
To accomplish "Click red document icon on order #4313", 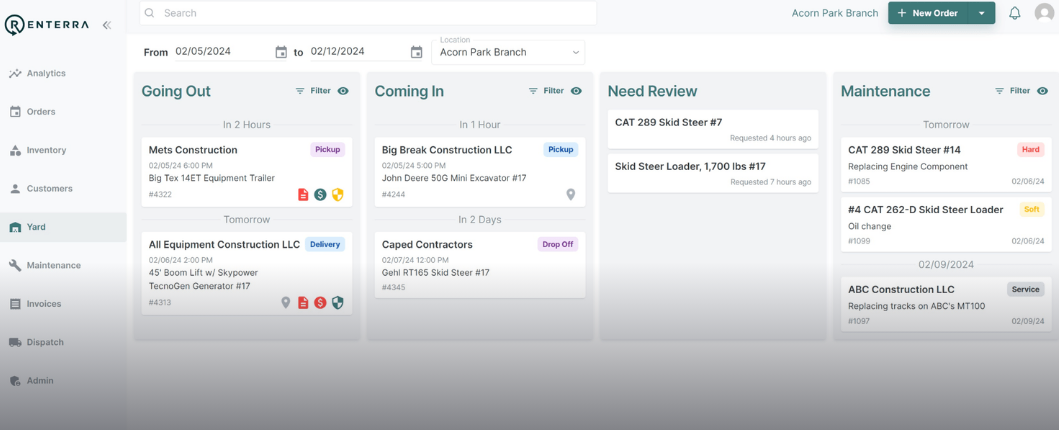I will (x=303, y=302).
